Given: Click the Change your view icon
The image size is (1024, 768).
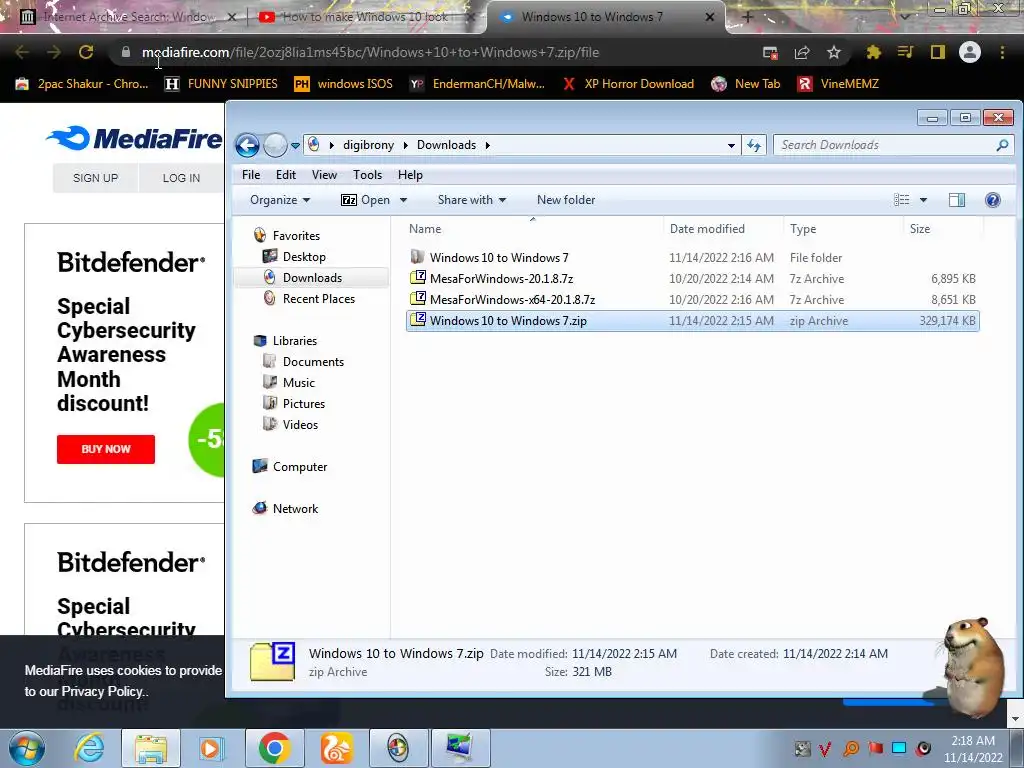Looking at the screenshot, I should tap(901, 200).
